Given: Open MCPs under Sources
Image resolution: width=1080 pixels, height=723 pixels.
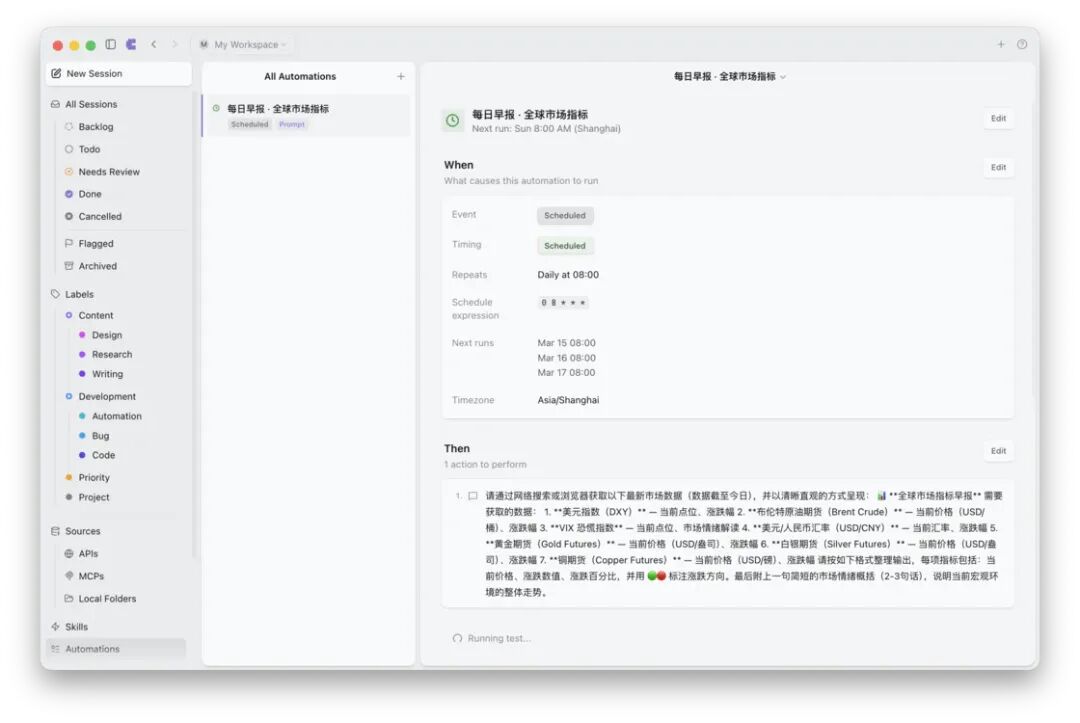Looking at the screenshot, I should point(91,576).
